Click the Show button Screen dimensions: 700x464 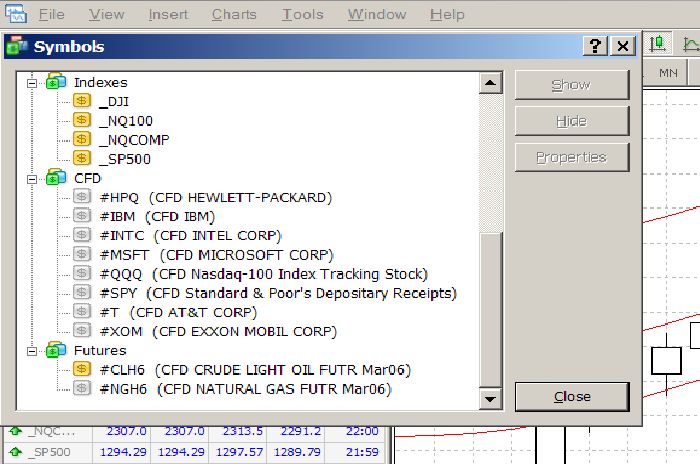[x=572, y=85]
